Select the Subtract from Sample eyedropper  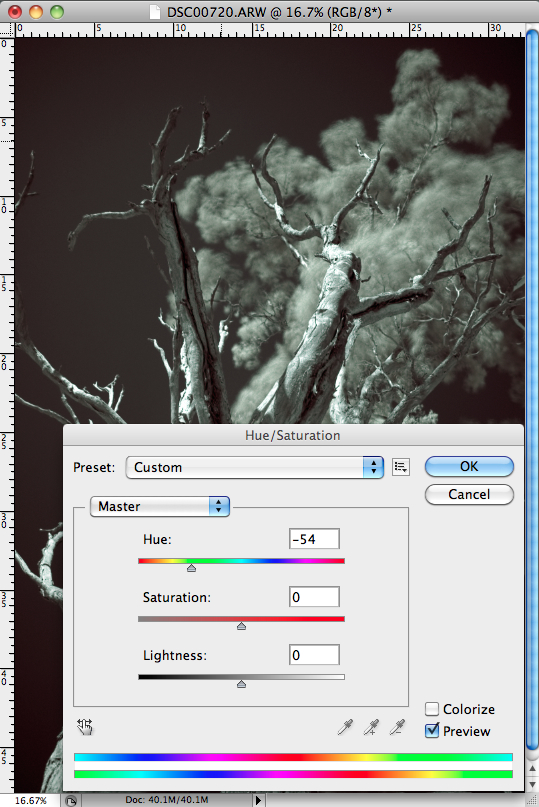396,727
